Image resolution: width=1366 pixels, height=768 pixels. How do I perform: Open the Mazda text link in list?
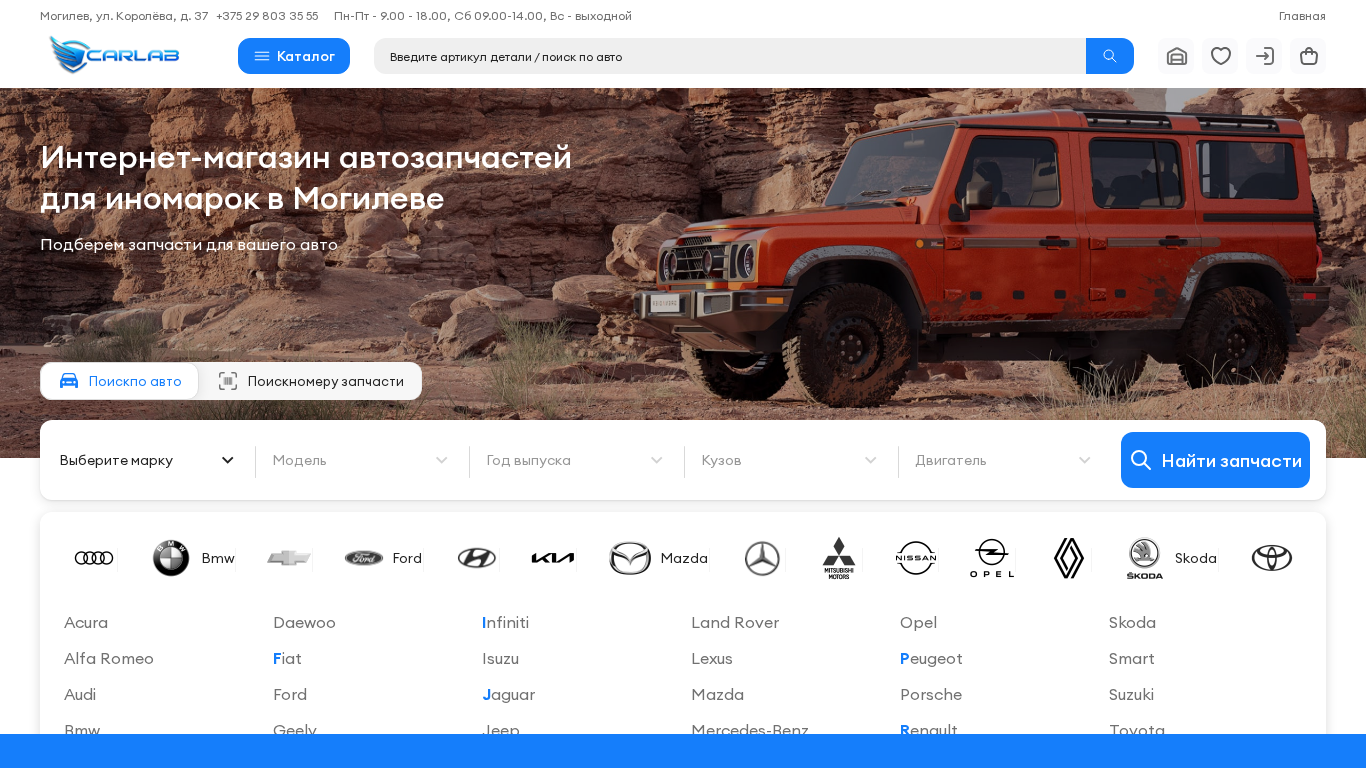point(717,694)
